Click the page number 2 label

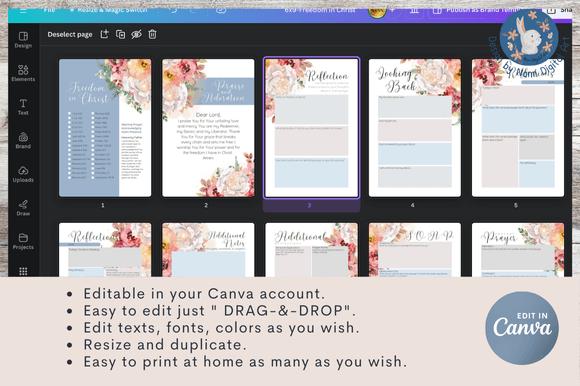(x=206, y=205)
